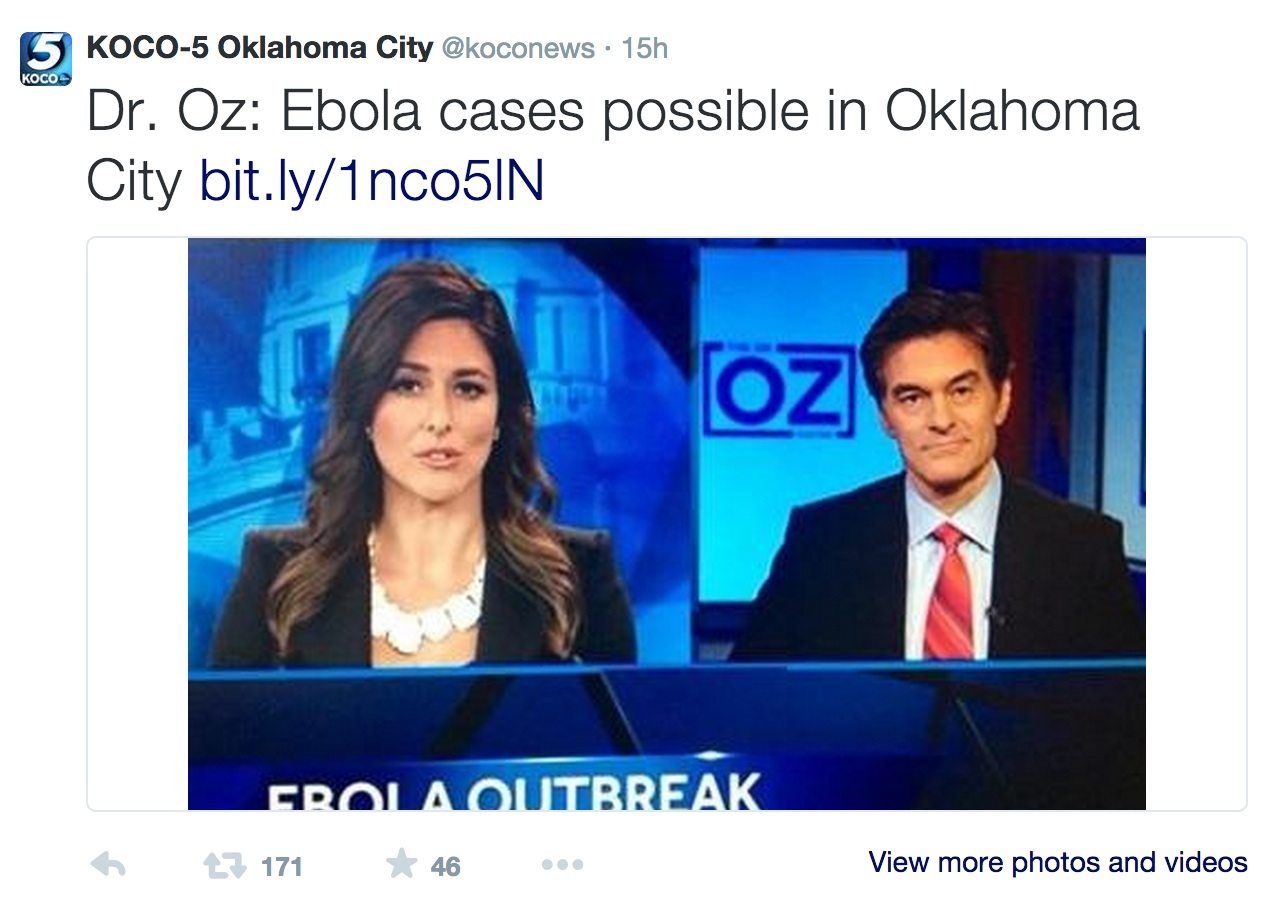Click the OZ show logo in photo
This screenshot has width=1270, height=900.
coord(779,390)
